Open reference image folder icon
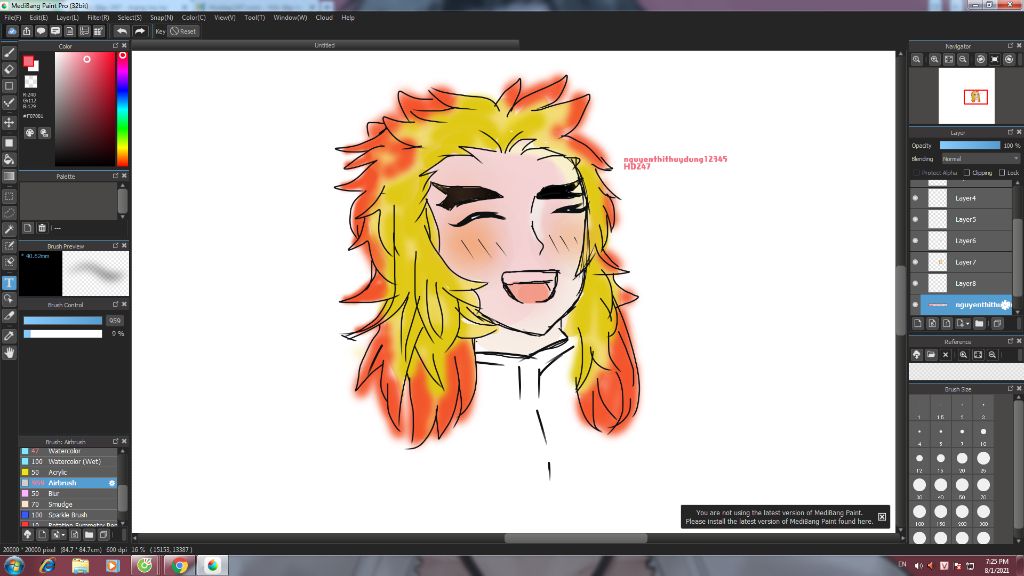The height and width of the screenshot is (576, 1024). [931, 355]
